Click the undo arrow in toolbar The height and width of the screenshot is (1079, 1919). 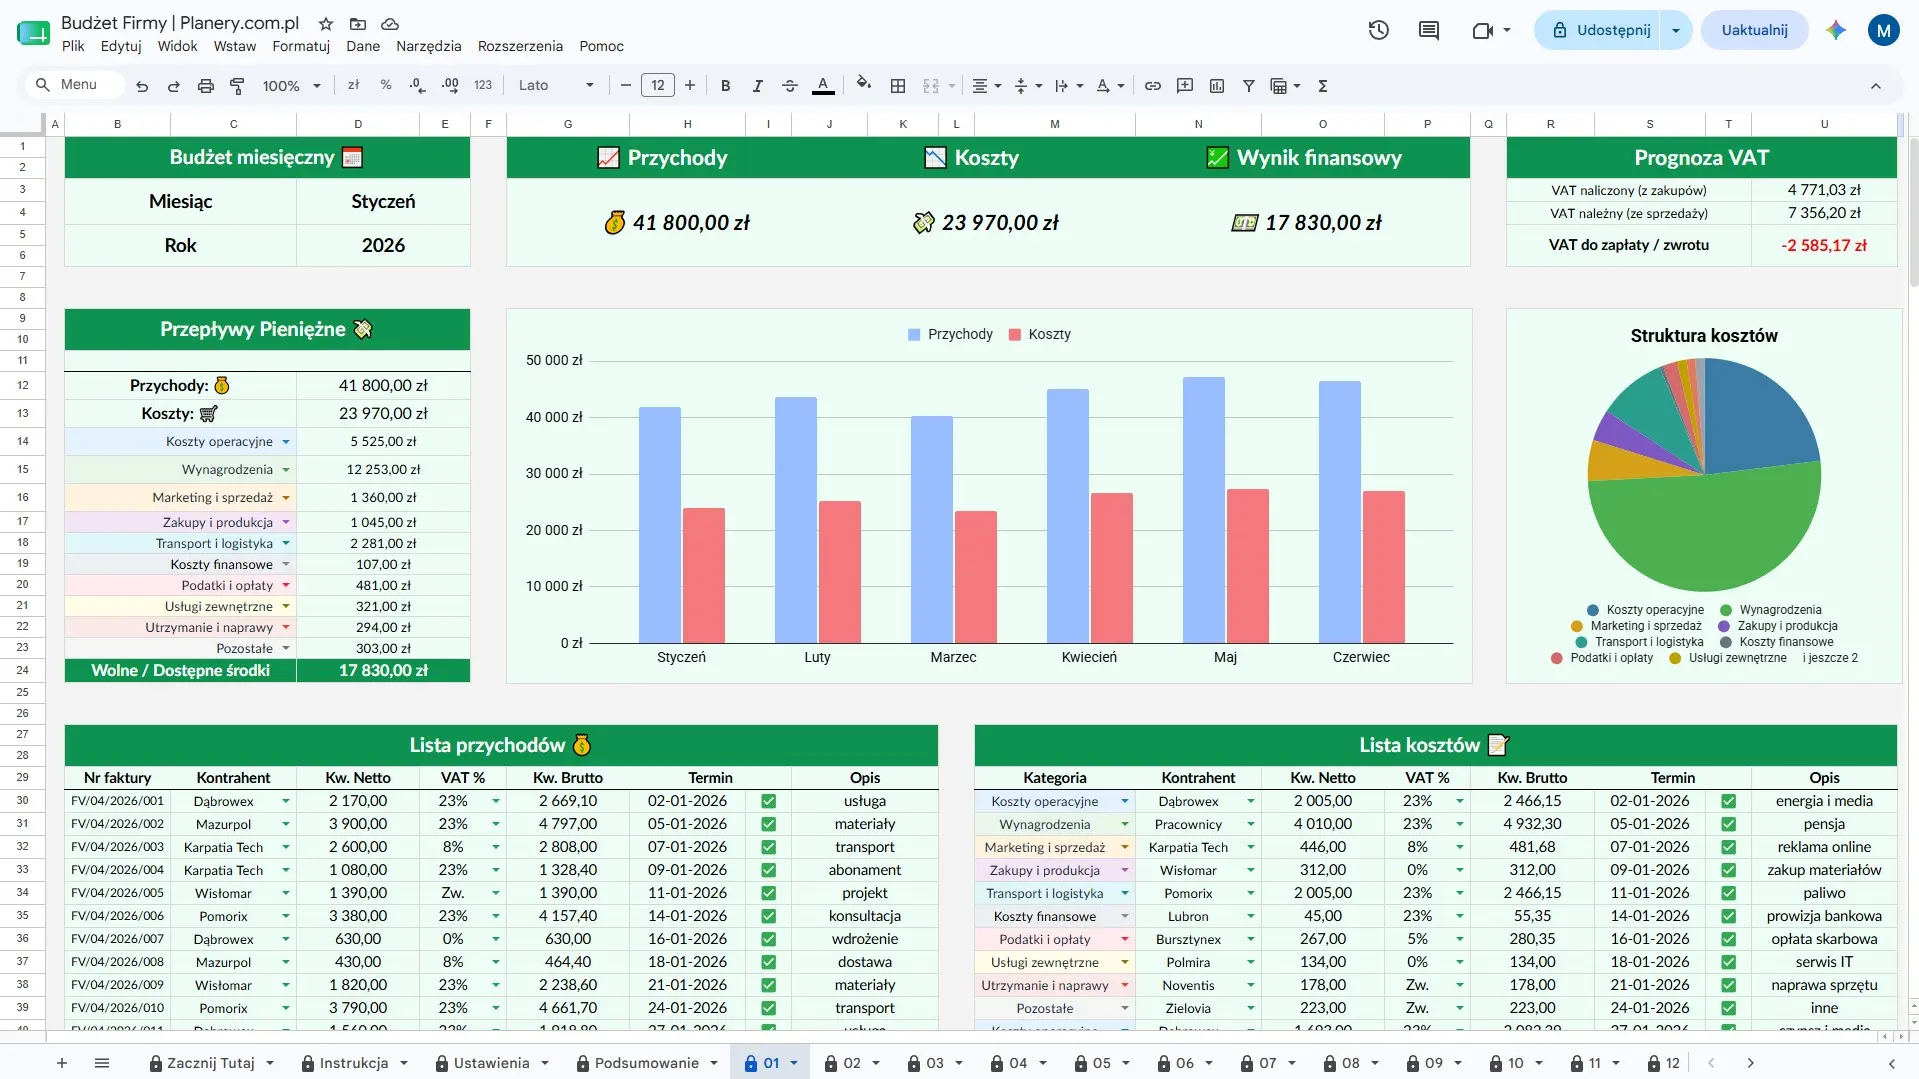(x=142, y=86)
